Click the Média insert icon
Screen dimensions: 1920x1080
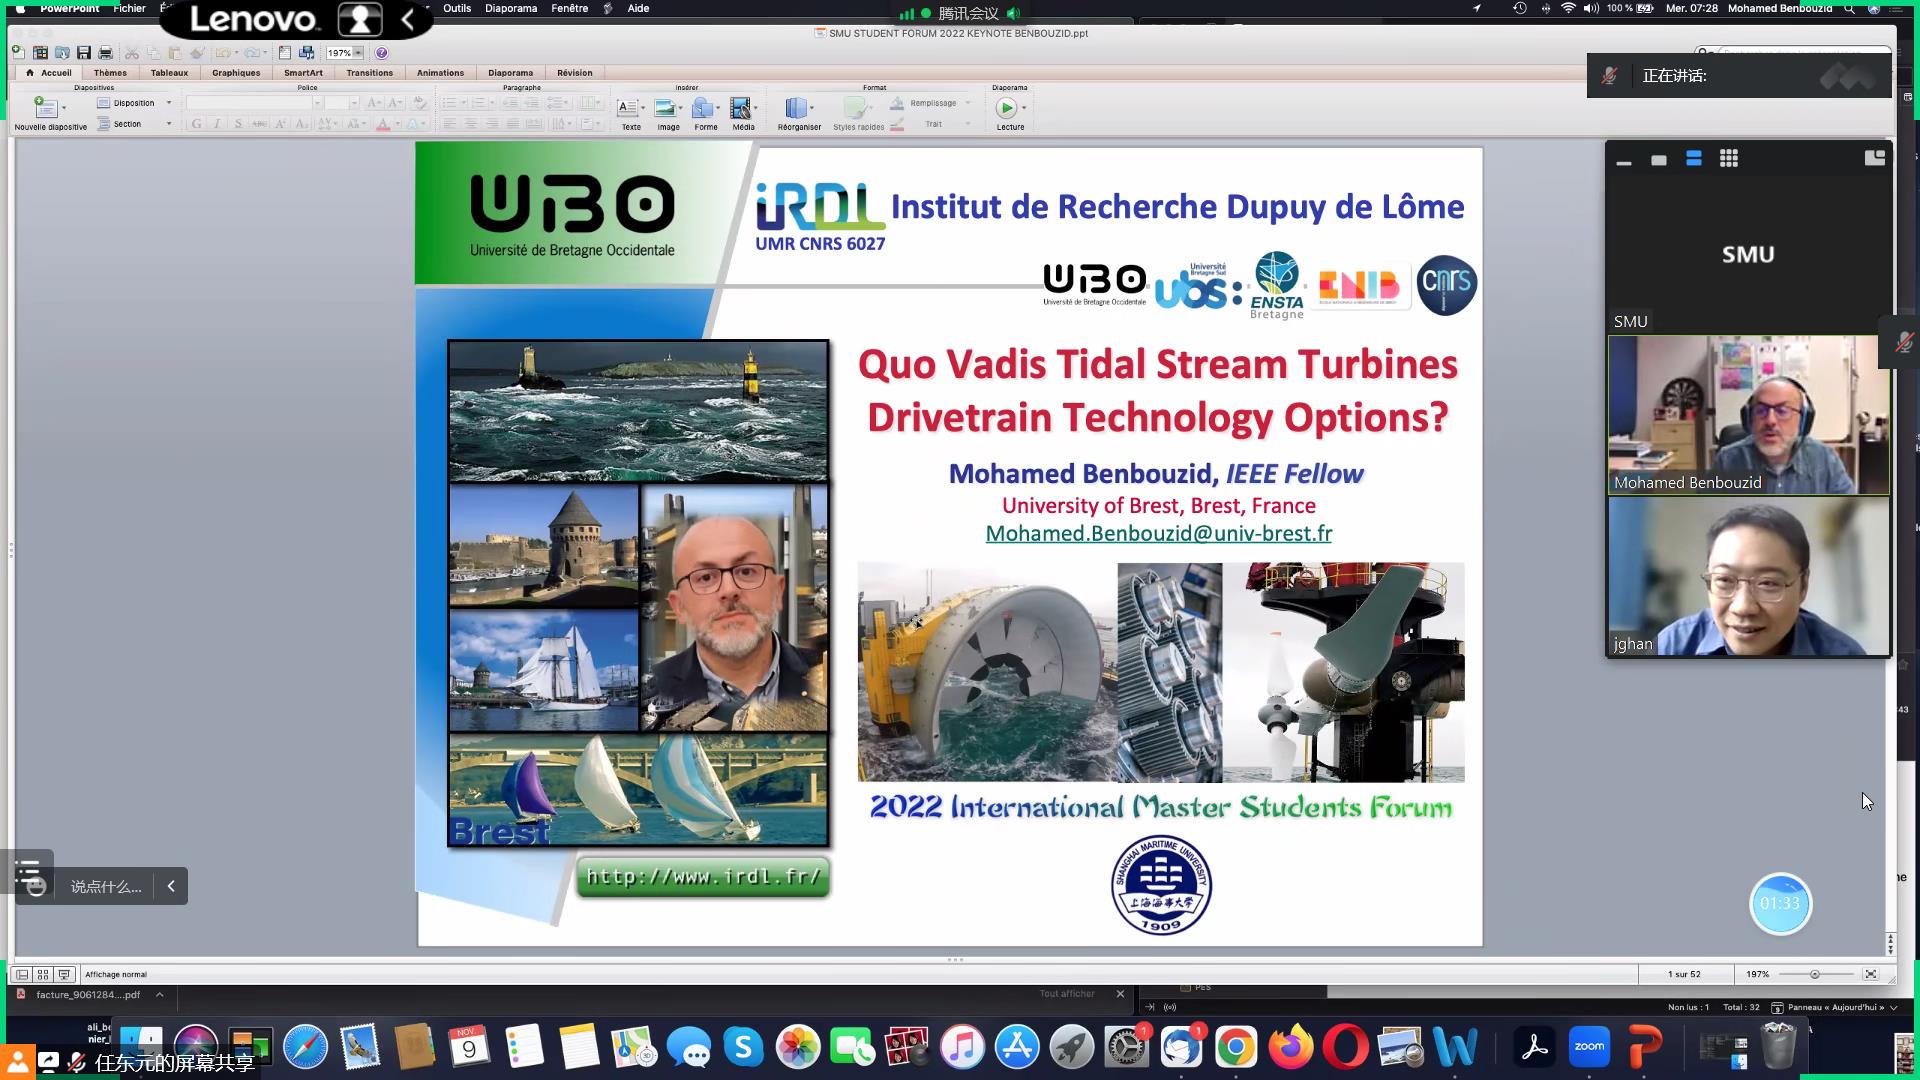(741, 107)
